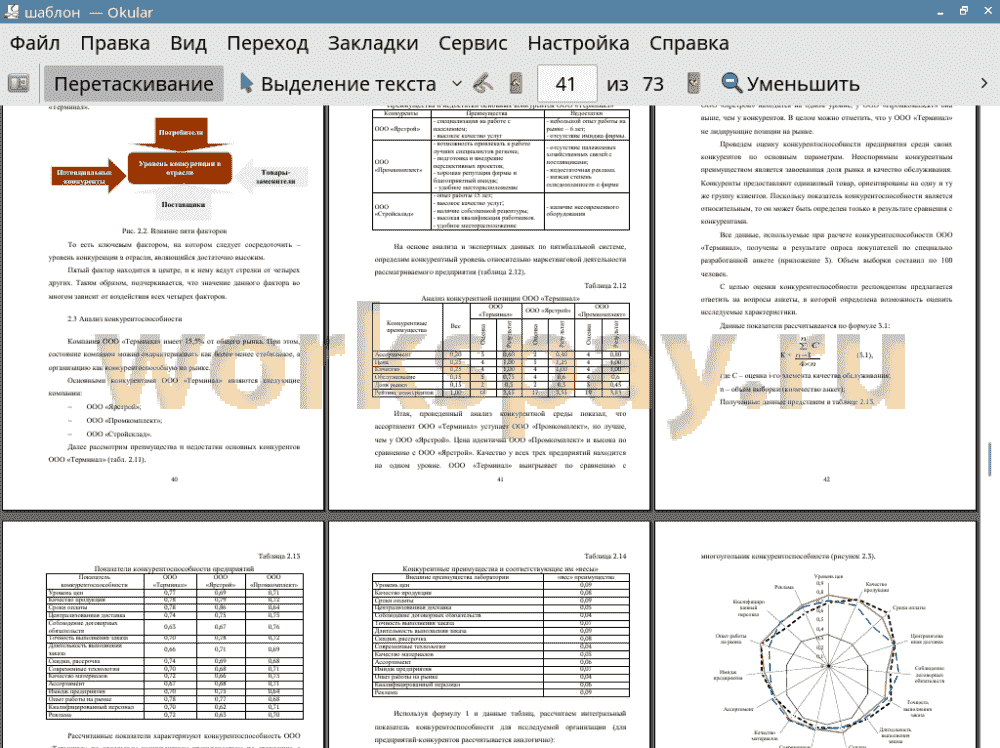
Task: Click the vertical scrollbar handle
Action: (x=990, y=459)
